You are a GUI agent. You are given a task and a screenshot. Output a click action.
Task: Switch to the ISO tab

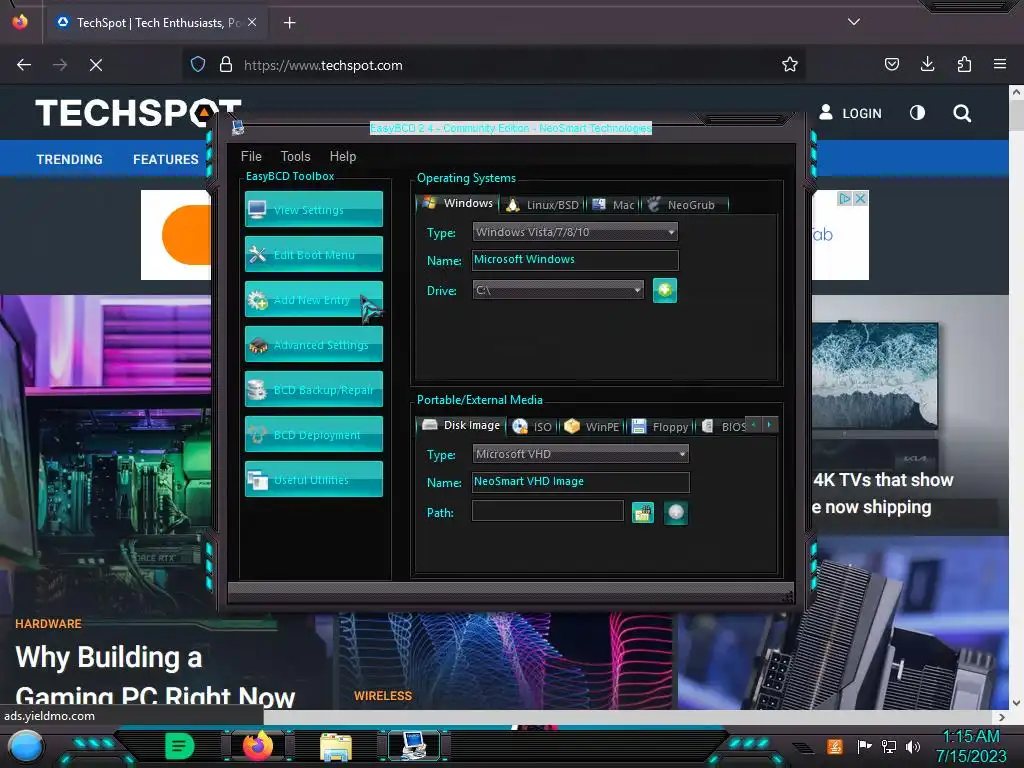pos(532,426)
